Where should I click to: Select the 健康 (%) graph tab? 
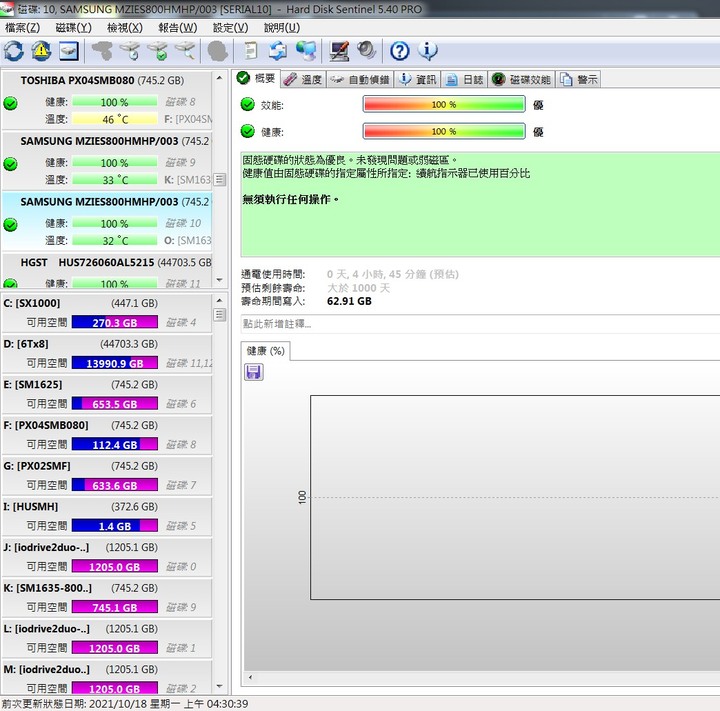pyautogui.click(x=265, y=351)
